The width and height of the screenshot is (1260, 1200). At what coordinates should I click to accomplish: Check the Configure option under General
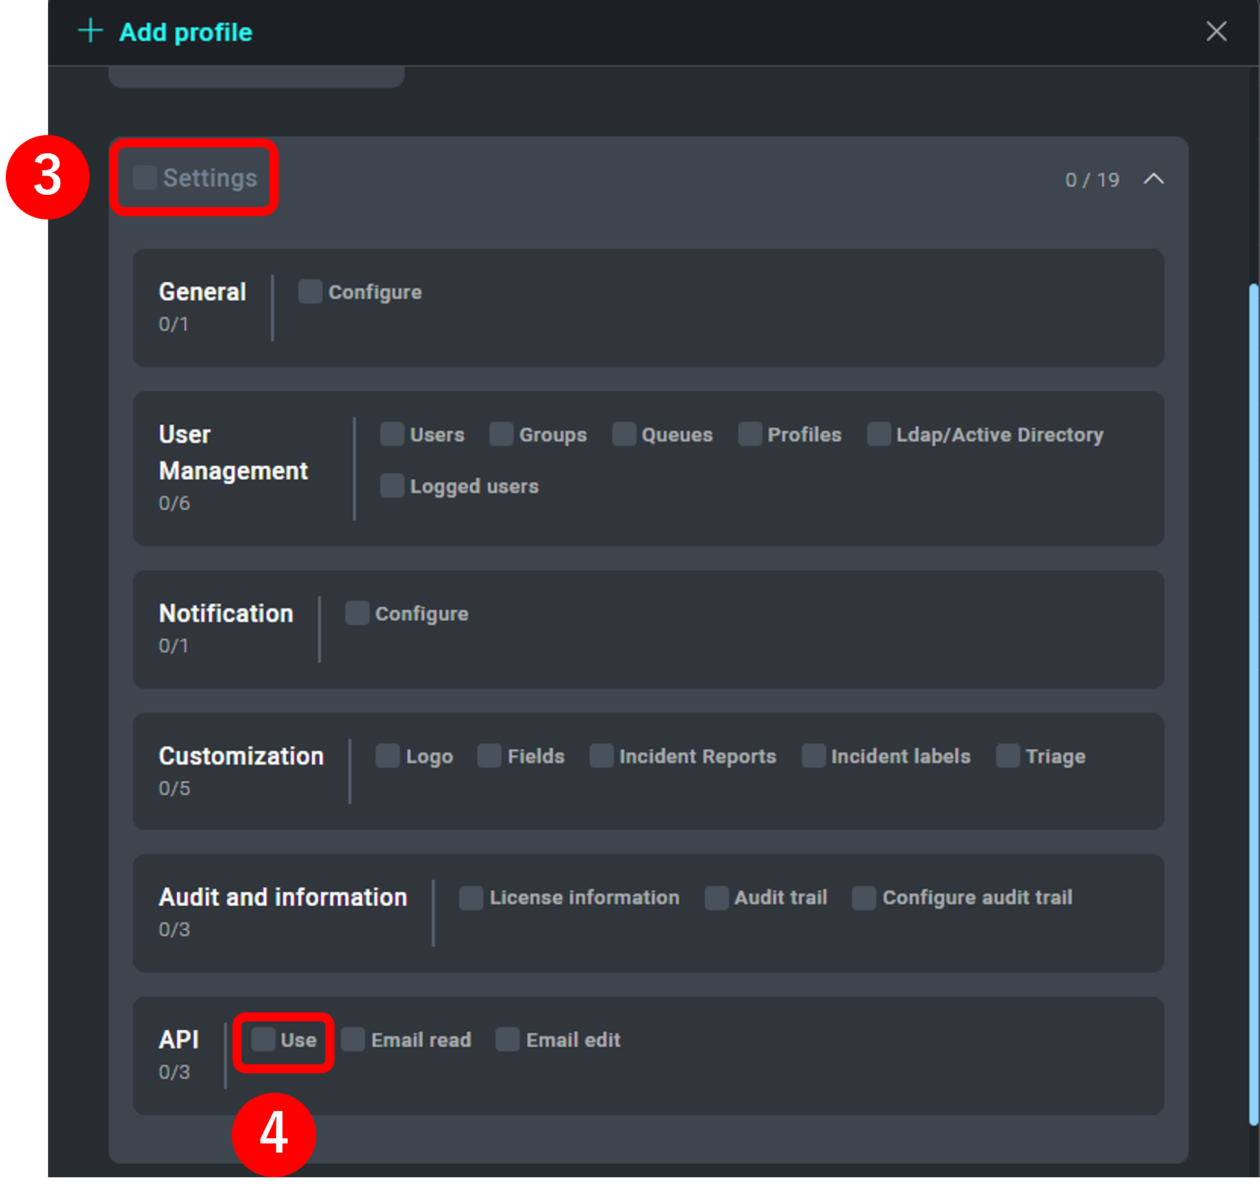click(310, 291)
